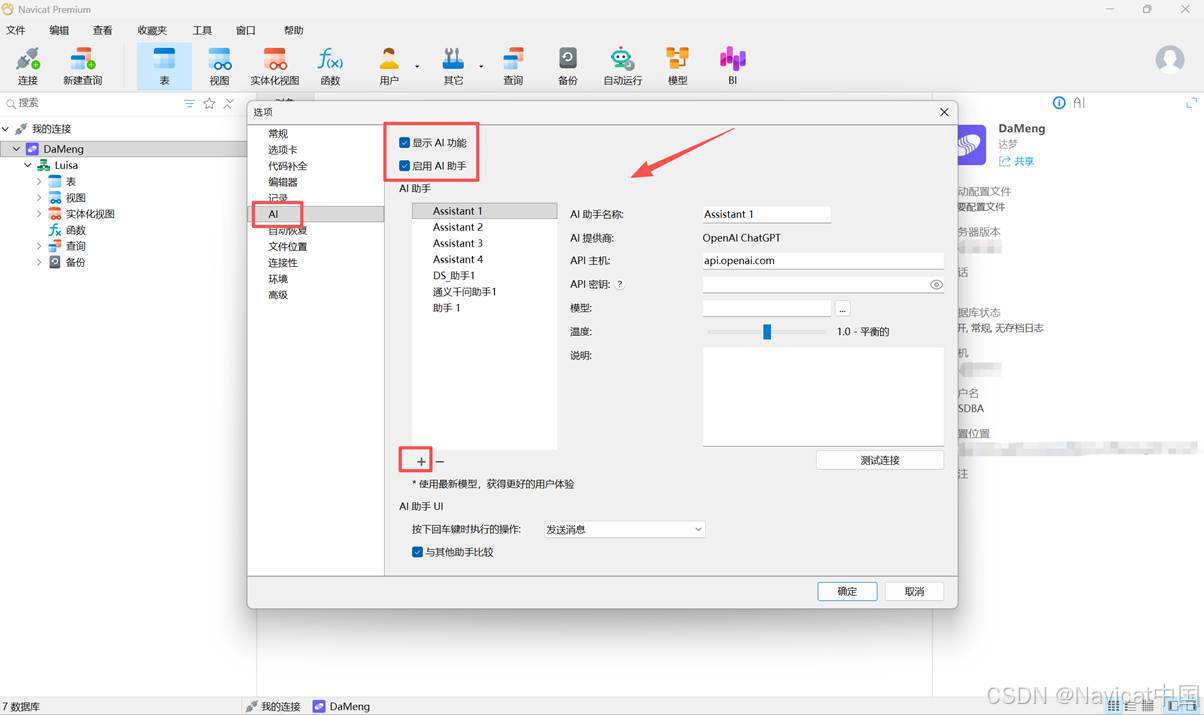This screenshot has height=715, width=1204.
Task: Click the 备份 toolbar icon
Action: click(568, 66)
